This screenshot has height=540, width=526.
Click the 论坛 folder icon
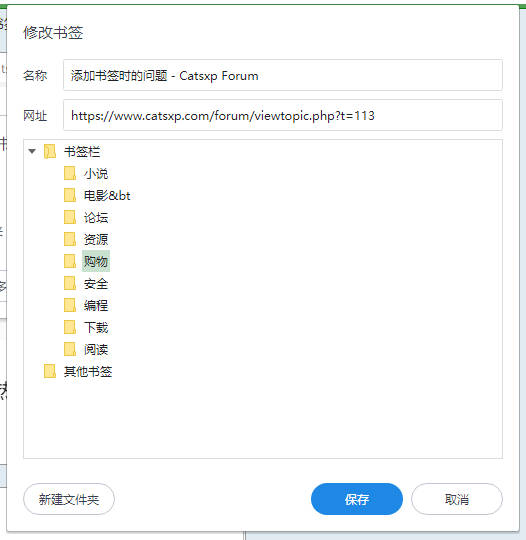(x=70, y=217)
